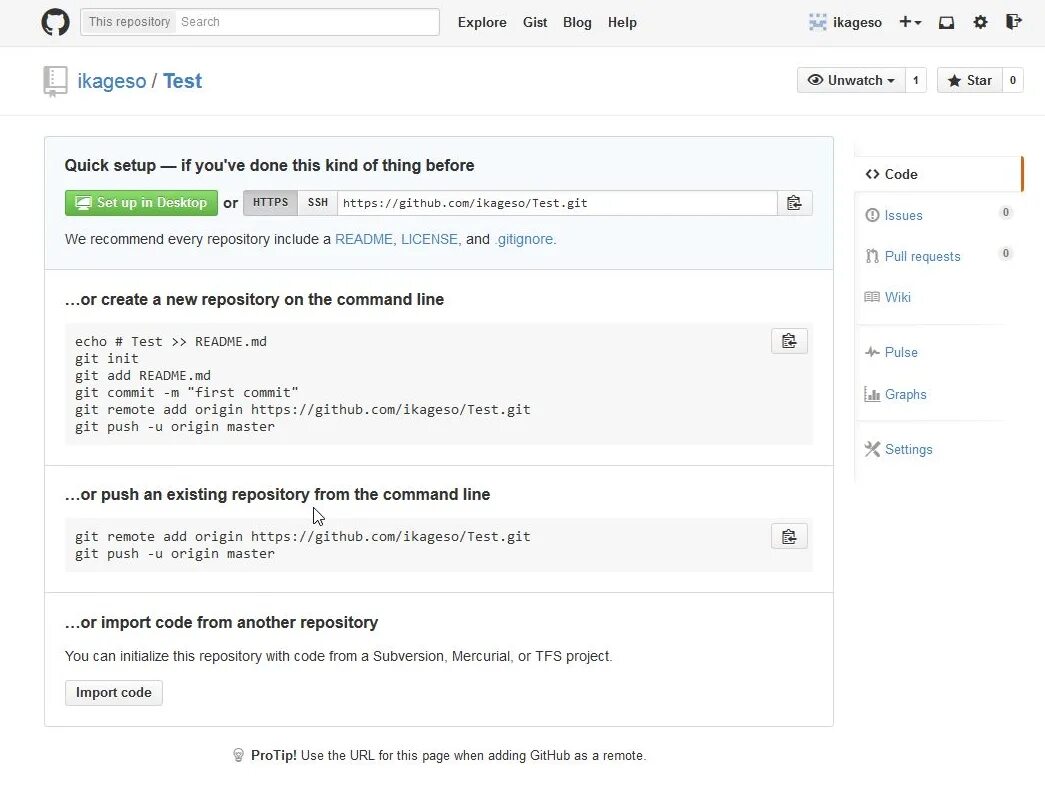Copy the repository clone URL to clipboard
Image resolution: width=1045 pixels, height=785 pixels.
tap(794, 203)
